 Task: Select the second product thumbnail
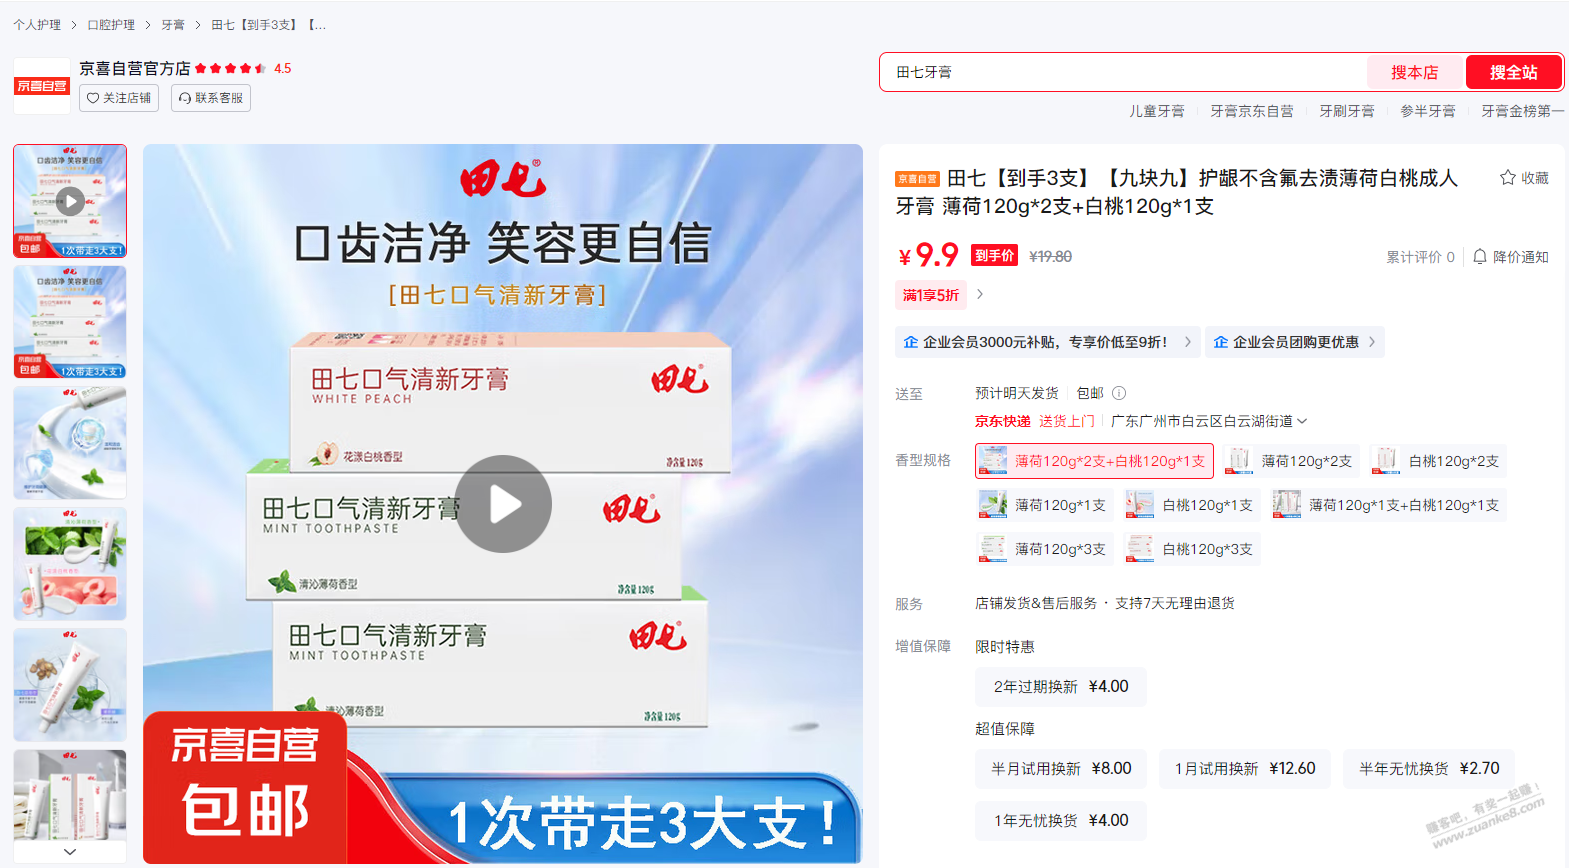point(70,322)
